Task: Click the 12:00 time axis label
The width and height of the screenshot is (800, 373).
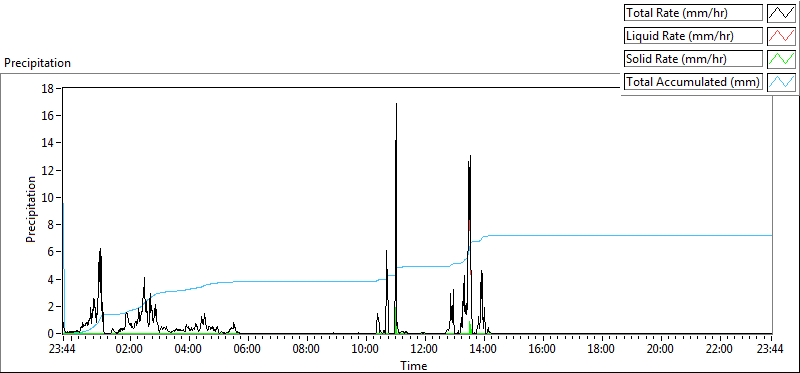Action: [425, 350]
